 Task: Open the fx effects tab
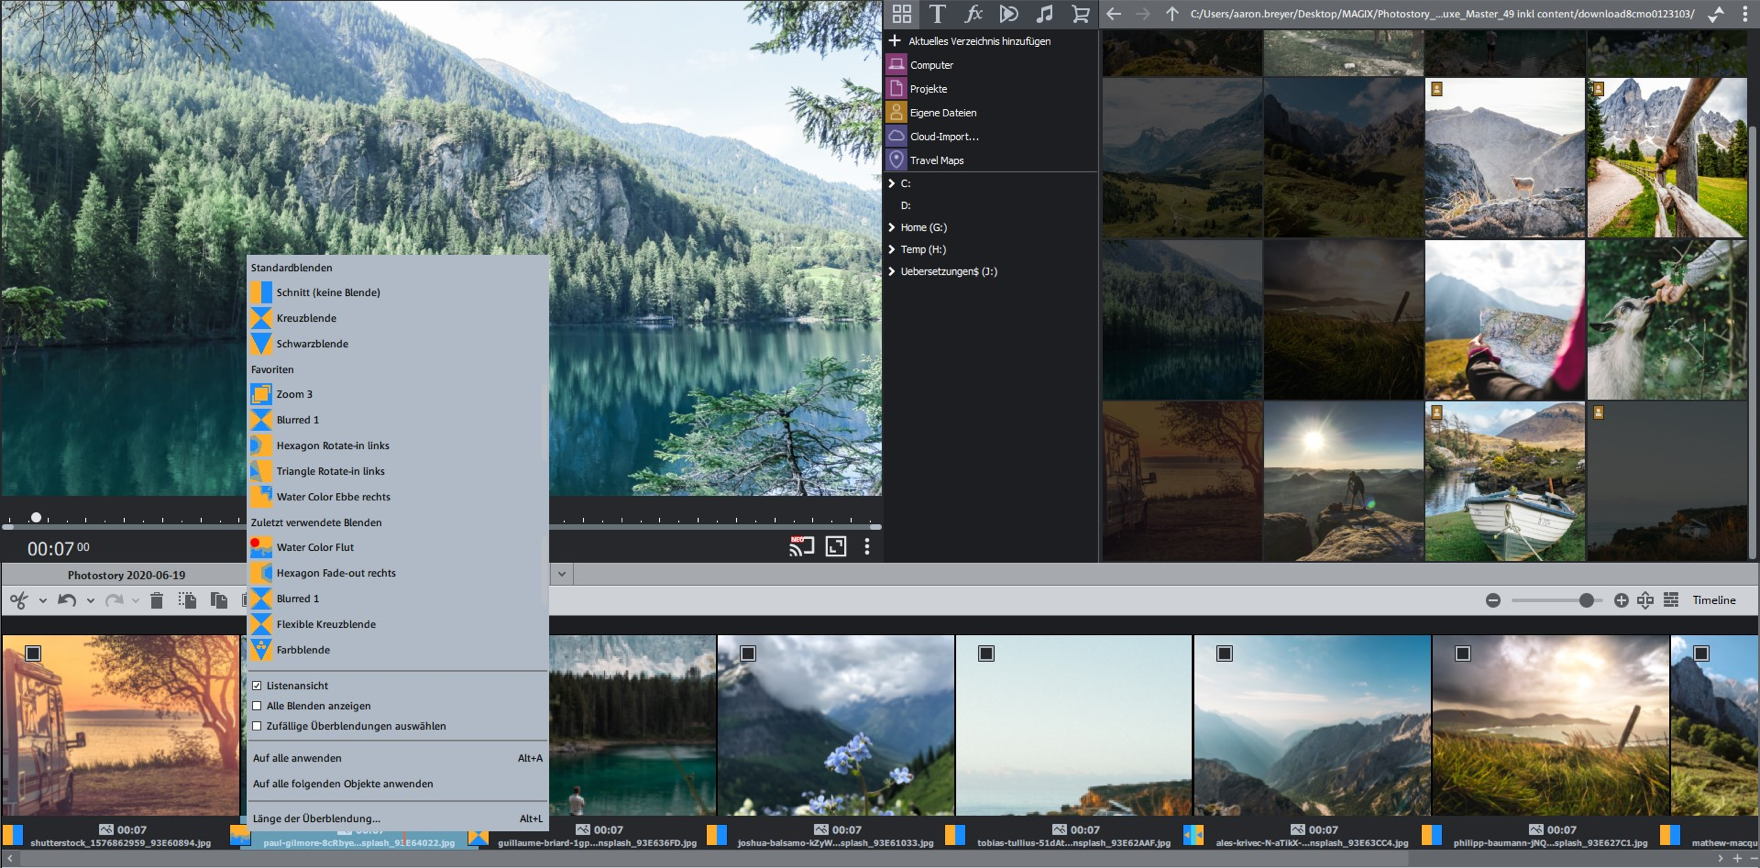973,14
